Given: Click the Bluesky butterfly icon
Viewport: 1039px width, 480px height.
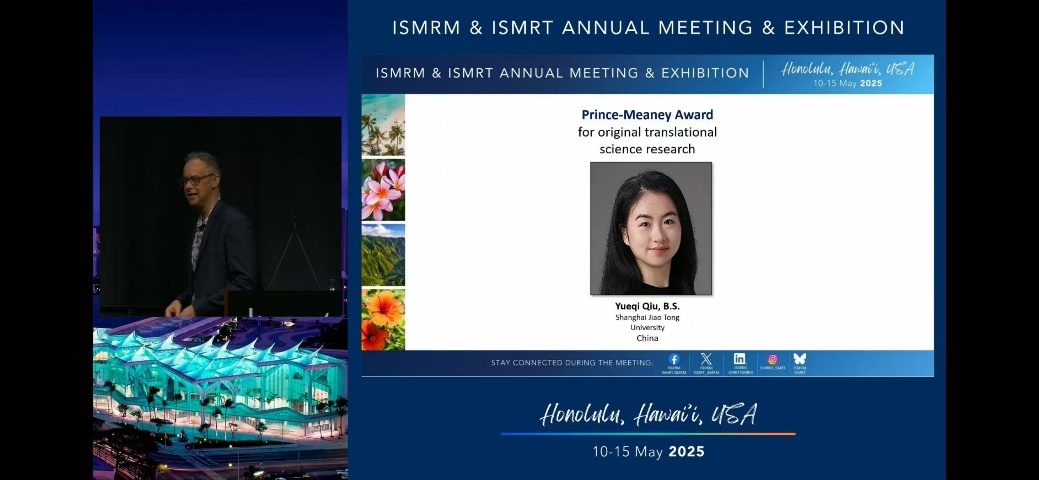Looking at the screenshot, I should 799,360.
